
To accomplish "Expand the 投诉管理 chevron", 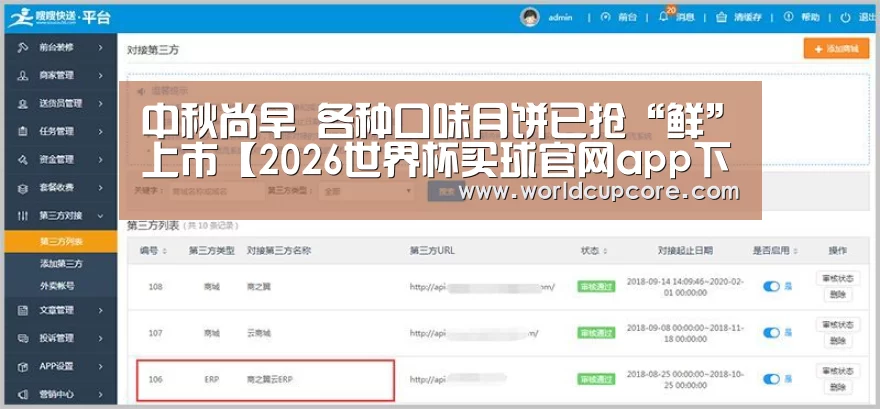I will tap(100, 338).
